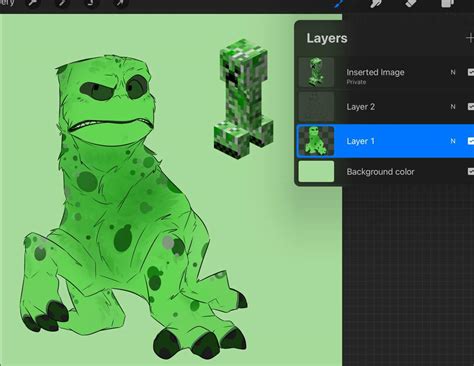Tap the Layer 2 thumbnail
The width and height of the screenshot is (474, 366).
tap(316, 107)
